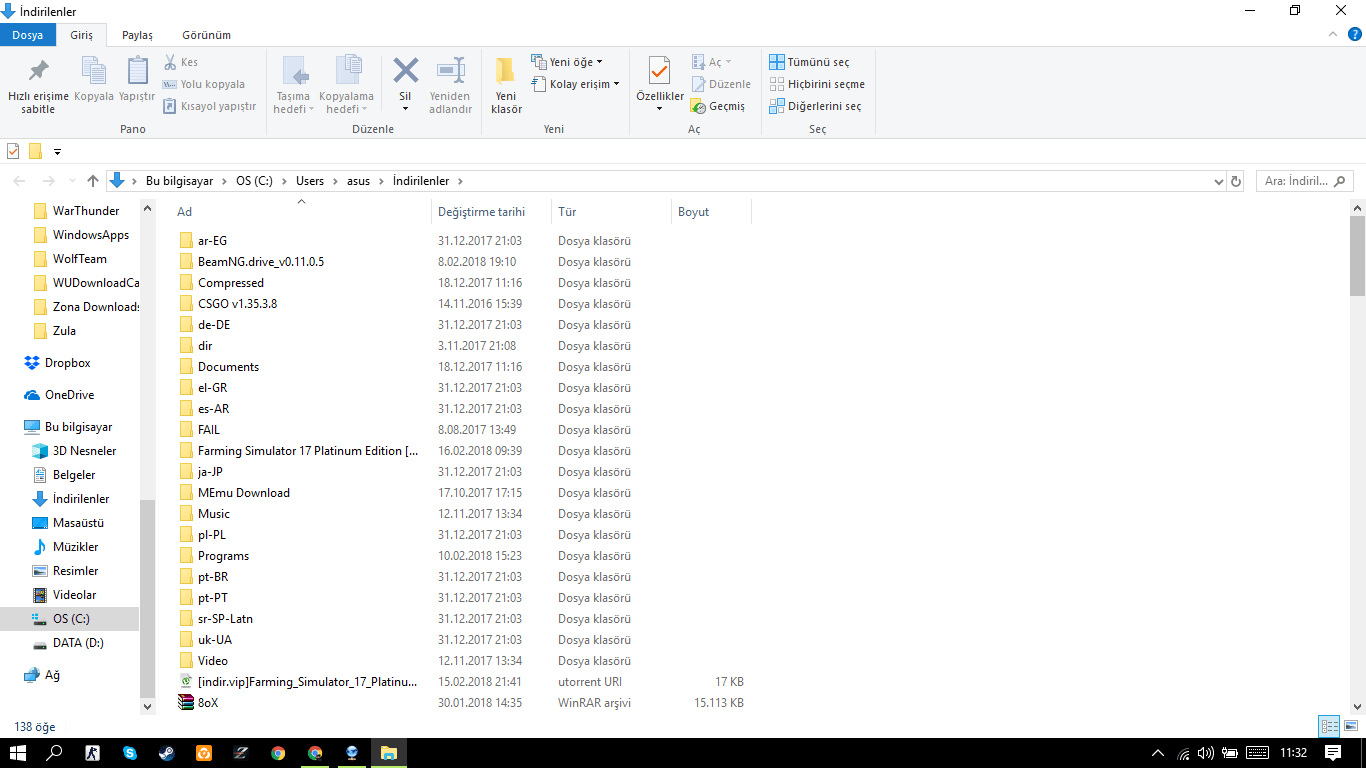This screenshot has width=1366, height=768.
Task: Show hidden tray icons with the chevron
Action: click(1158, 753)
